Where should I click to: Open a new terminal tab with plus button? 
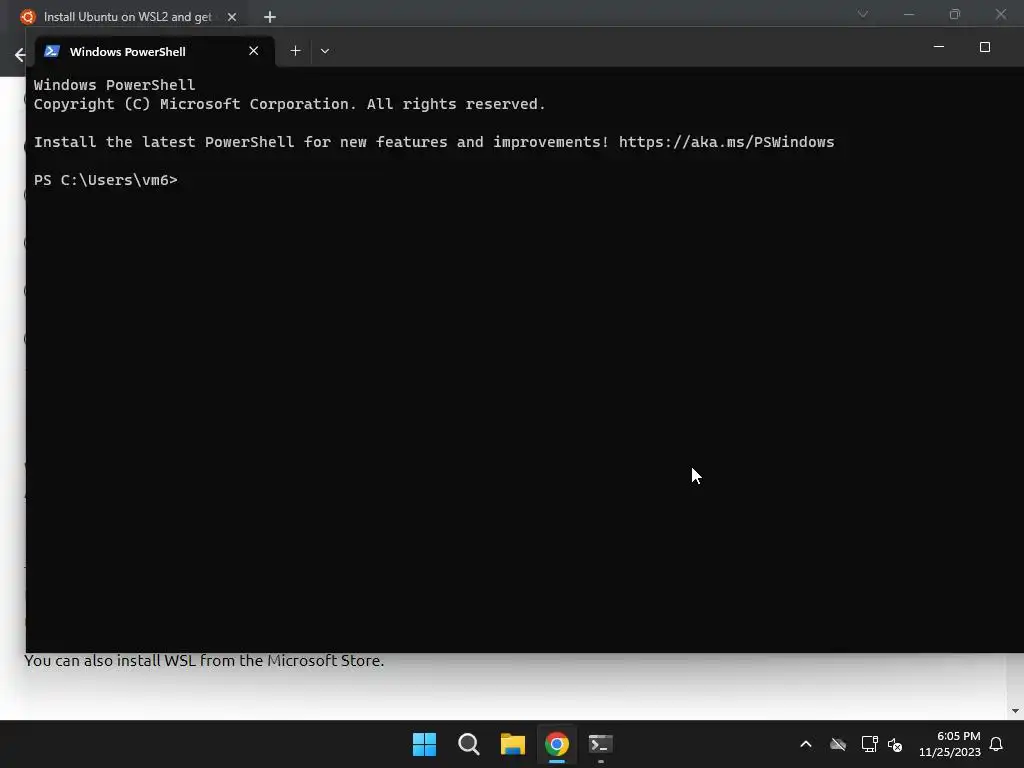point(295,51)
